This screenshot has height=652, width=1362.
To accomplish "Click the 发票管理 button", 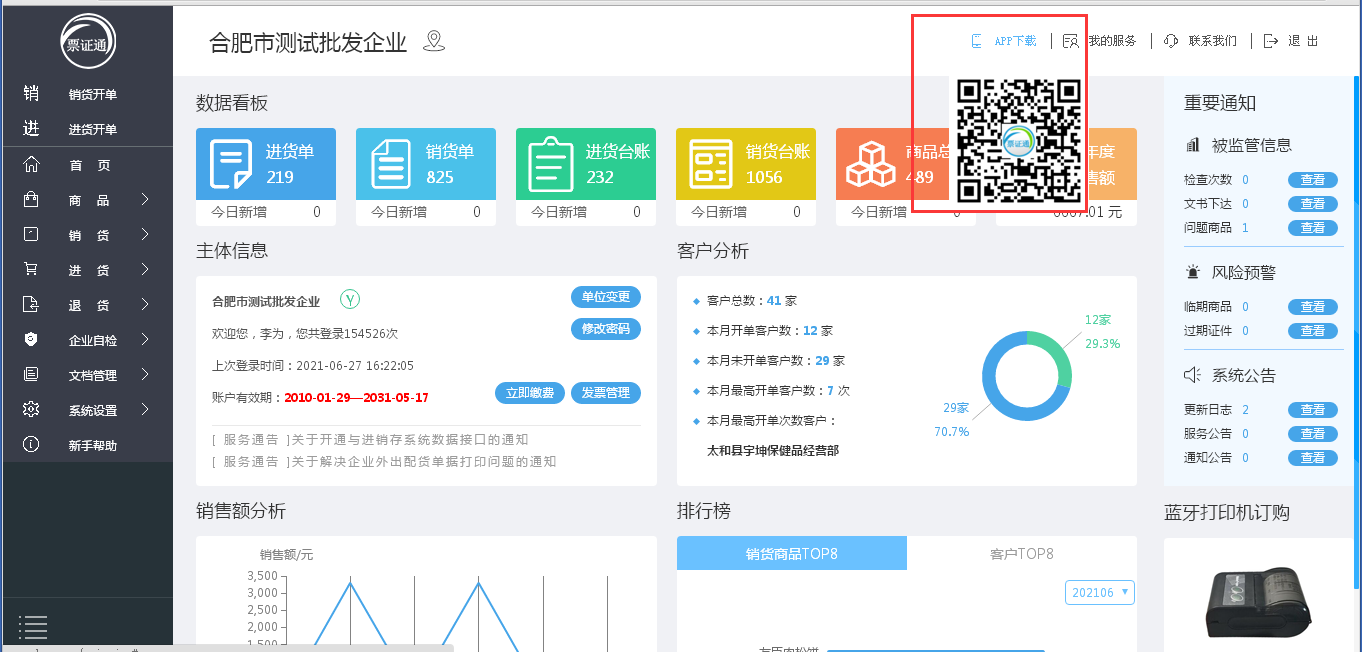I will coord(606,393).
